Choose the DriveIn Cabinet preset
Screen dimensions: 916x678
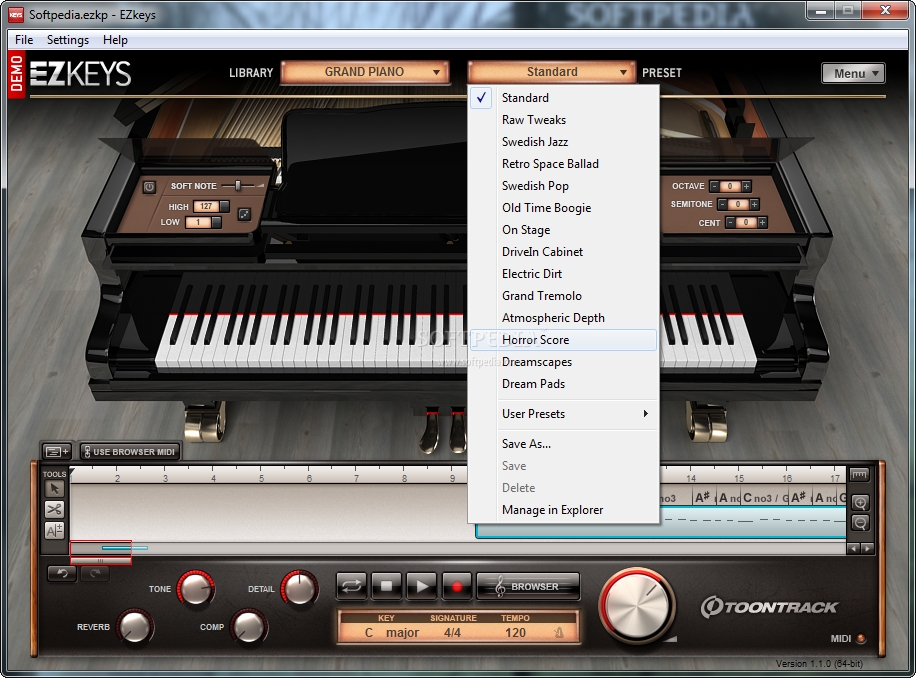(563, 252)
